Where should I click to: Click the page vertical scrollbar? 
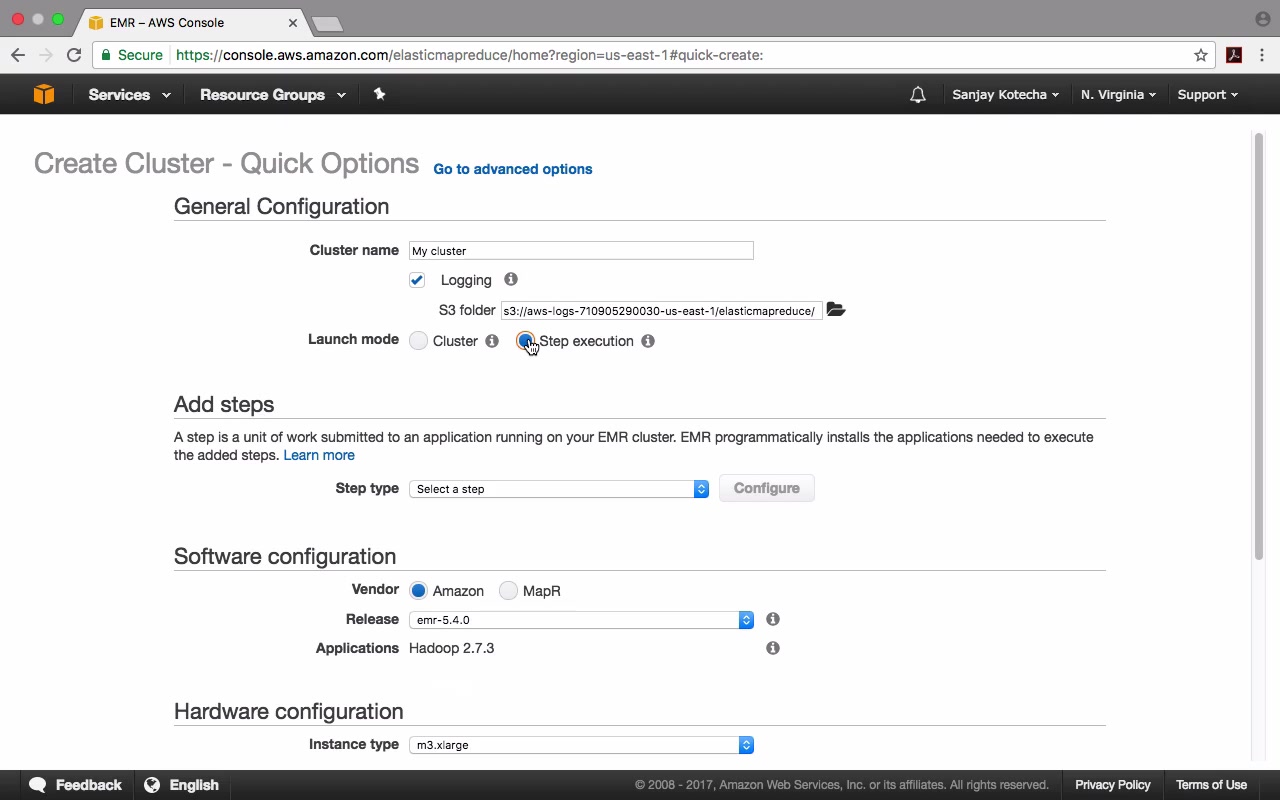coord(1258,346)
